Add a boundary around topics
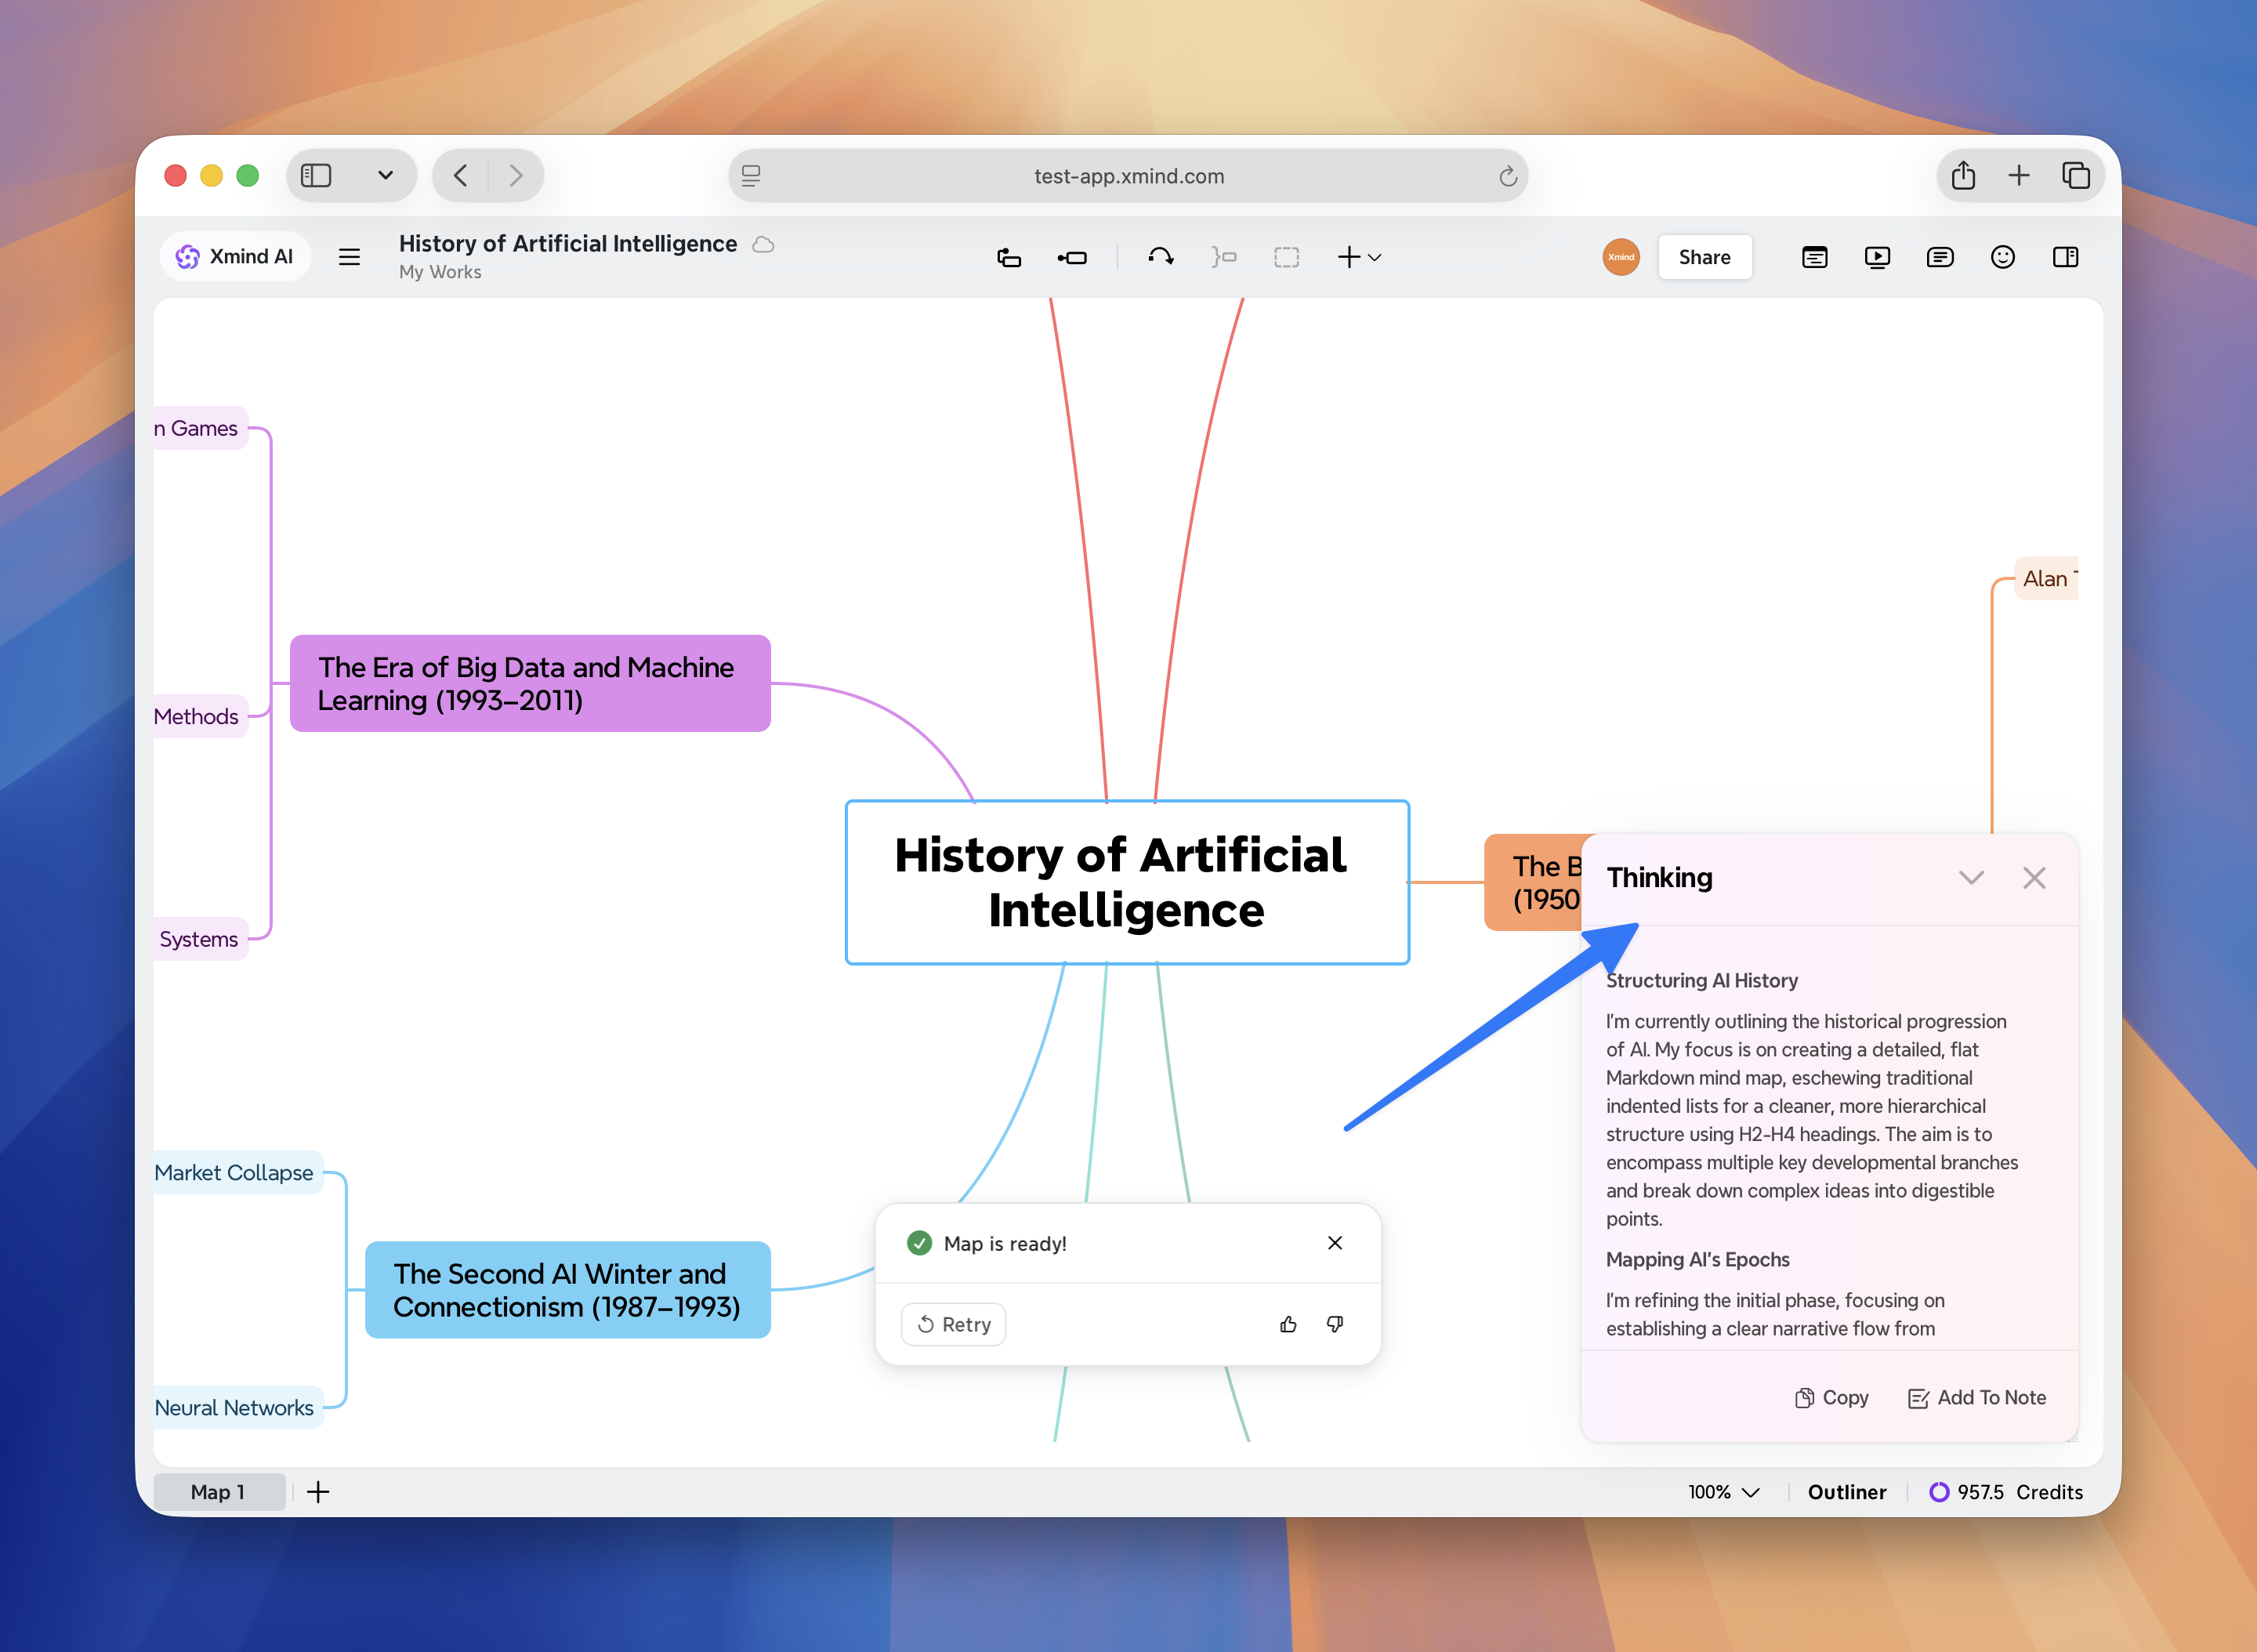Screen dimensions: 2257x1652 click(1287, 257)
